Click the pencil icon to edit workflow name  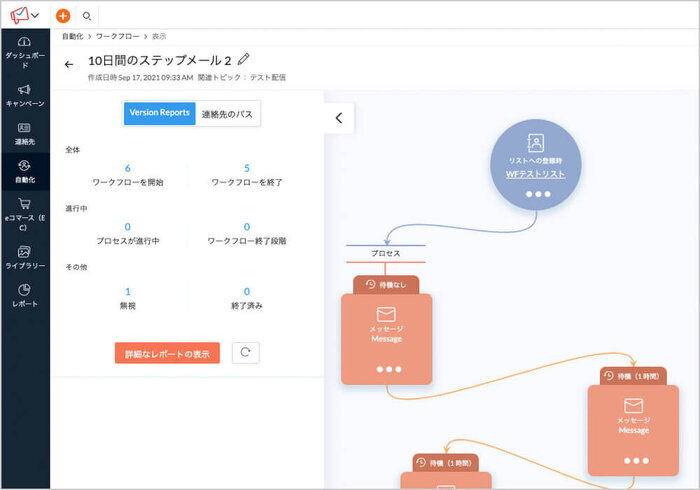[x=245, y=60]
